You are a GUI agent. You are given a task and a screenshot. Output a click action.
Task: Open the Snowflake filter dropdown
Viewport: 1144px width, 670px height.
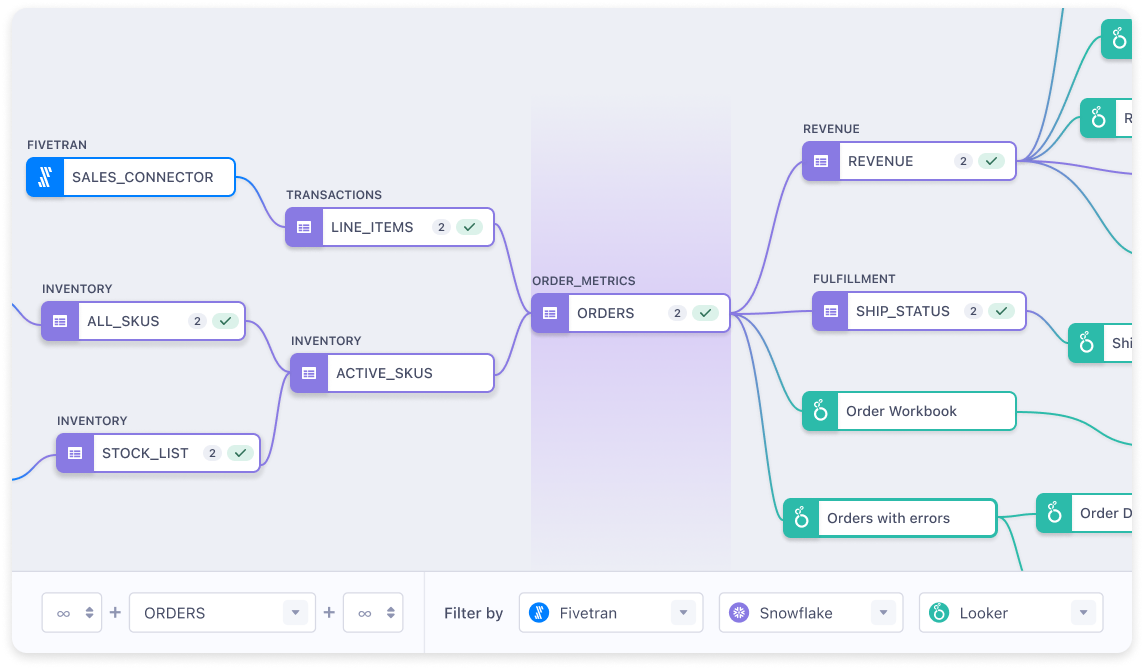coord(884,612)
